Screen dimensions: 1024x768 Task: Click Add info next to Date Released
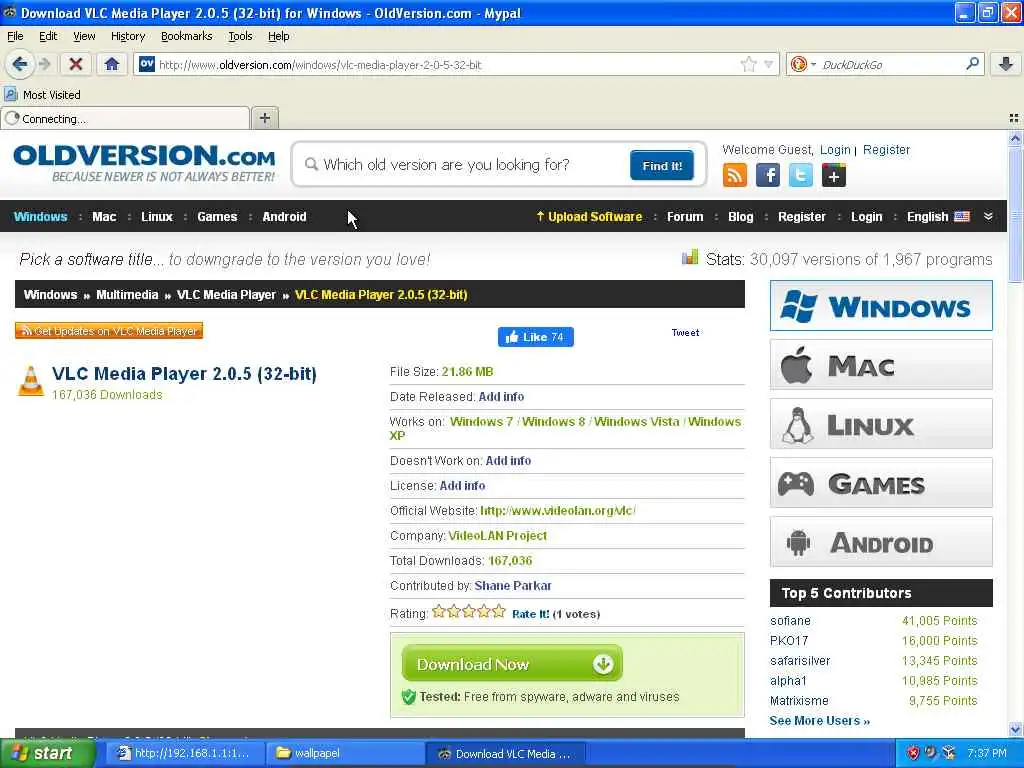click(501, 396)
